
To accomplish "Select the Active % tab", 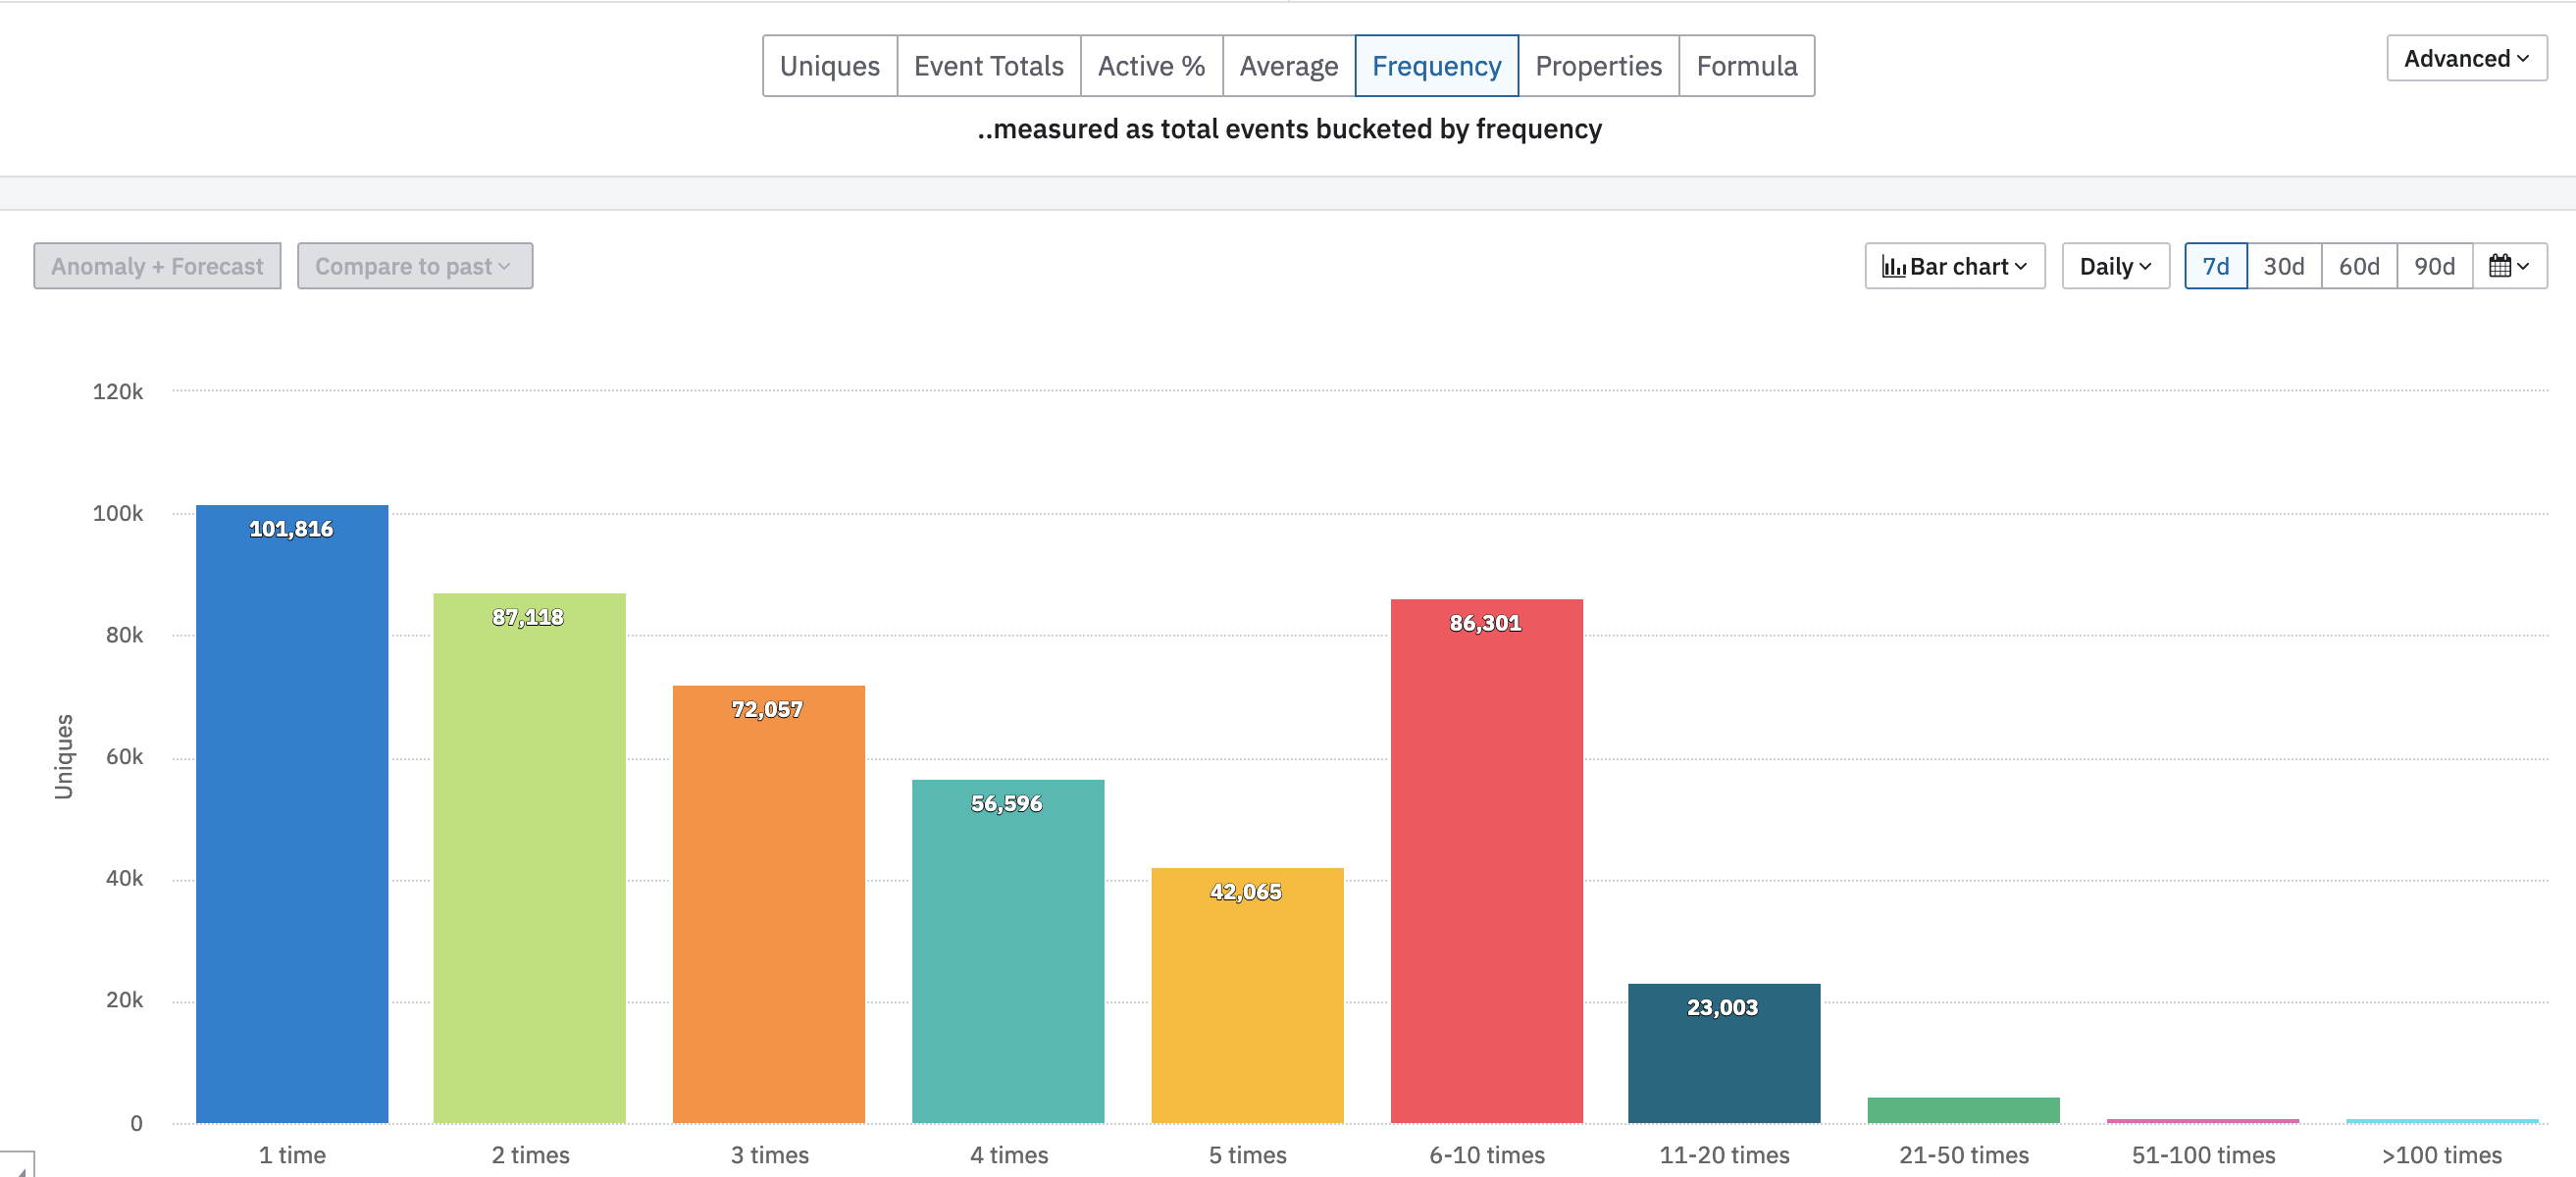I will coord(1150,66).
